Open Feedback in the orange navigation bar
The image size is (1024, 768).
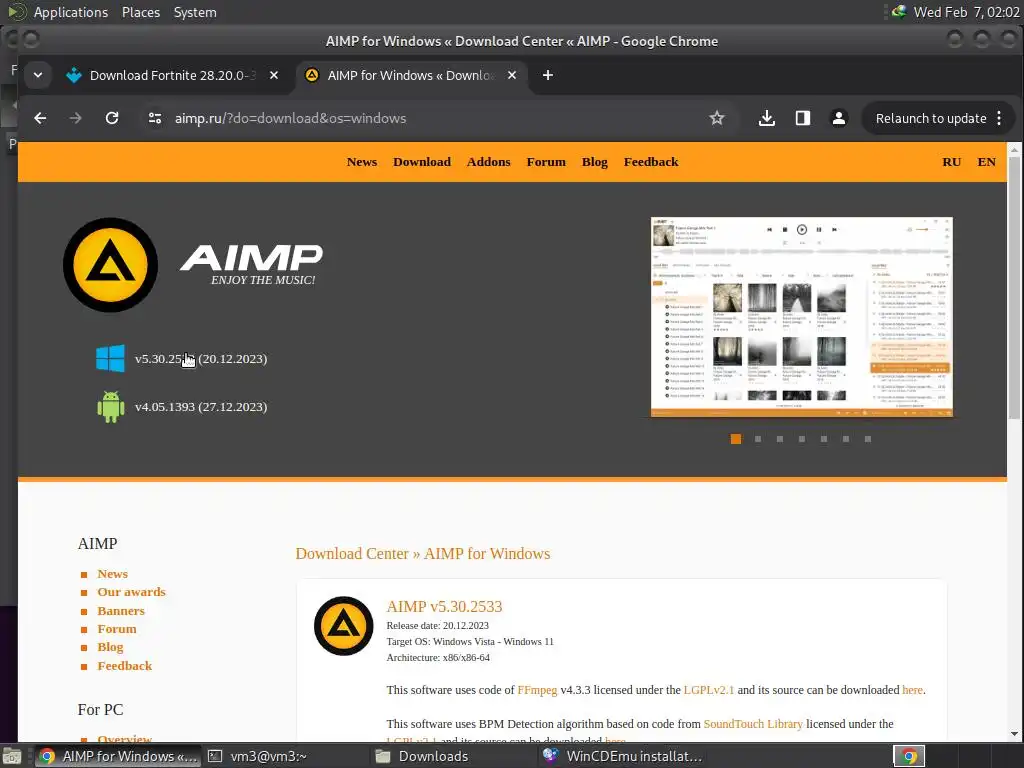pos(651,162)
